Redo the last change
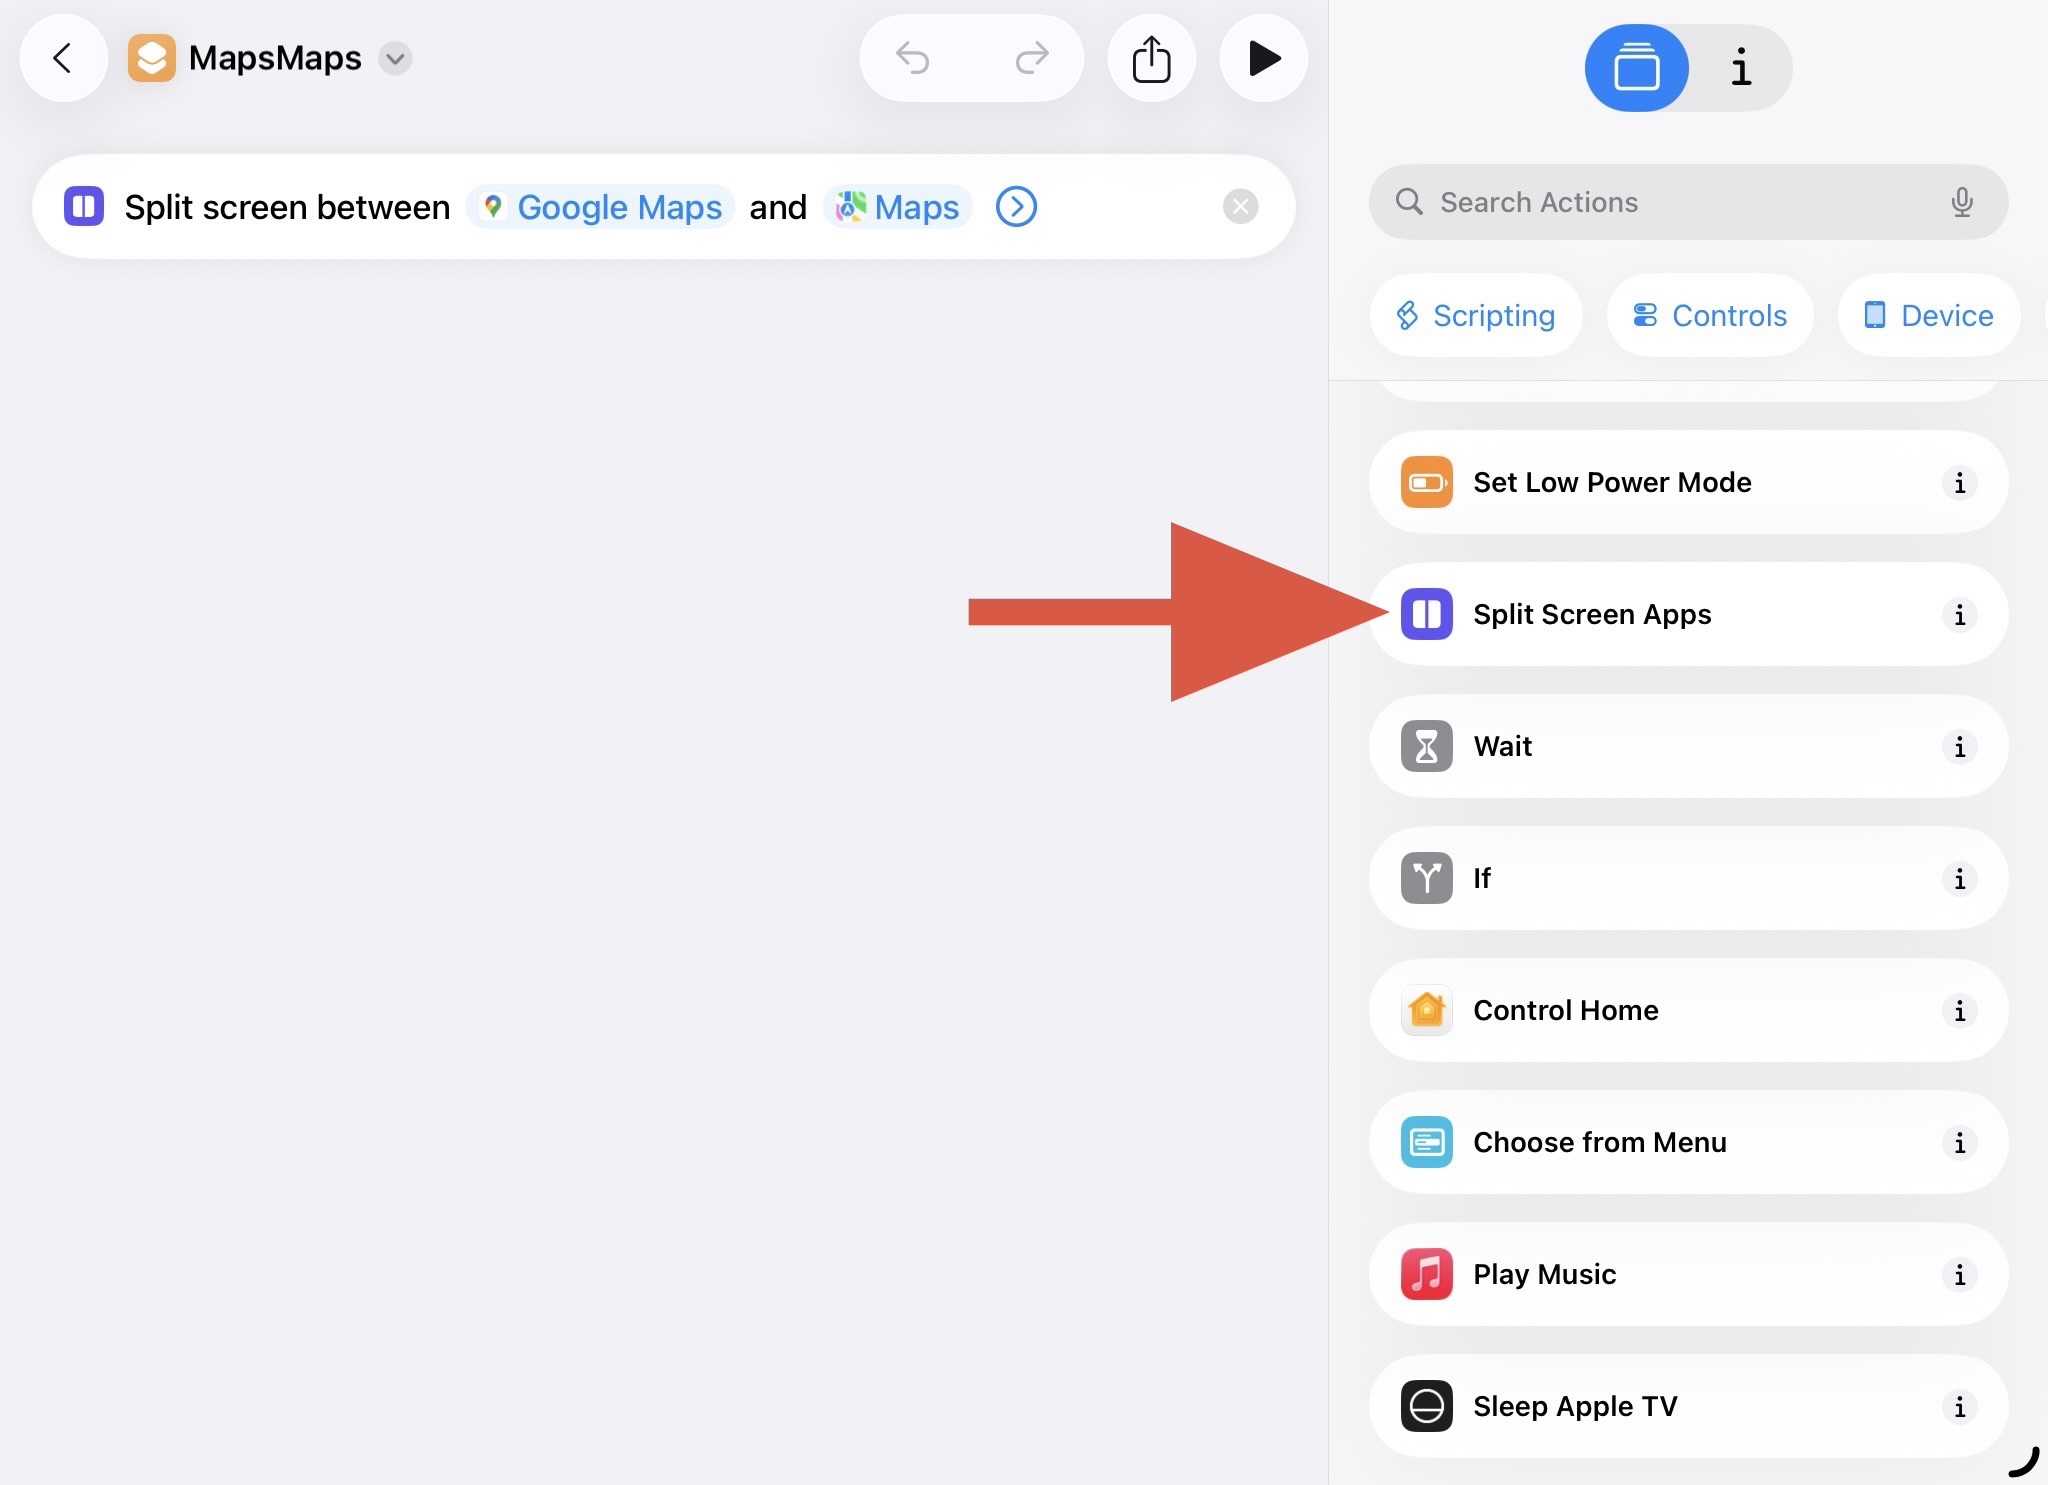The image size is (2048, 1485). pos(1031,58)
